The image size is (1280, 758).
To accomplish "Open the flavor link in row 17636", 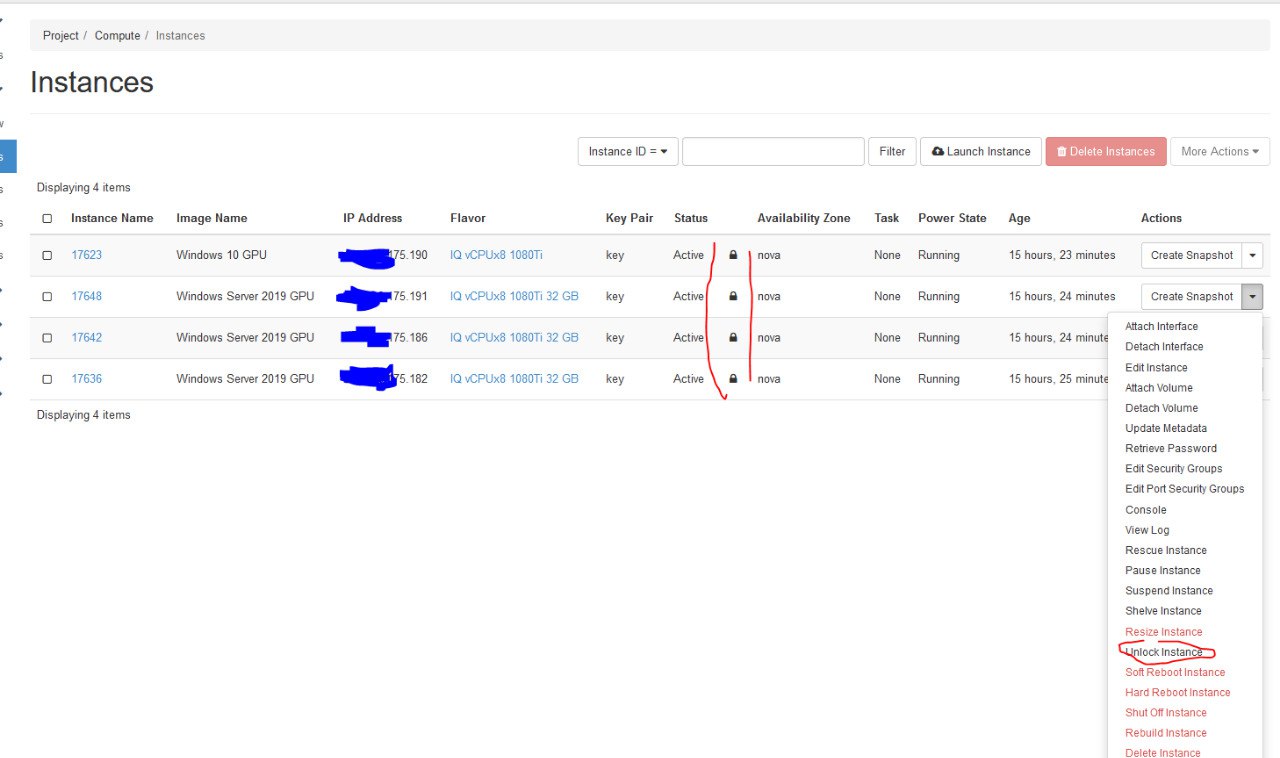I will [514, 379].
